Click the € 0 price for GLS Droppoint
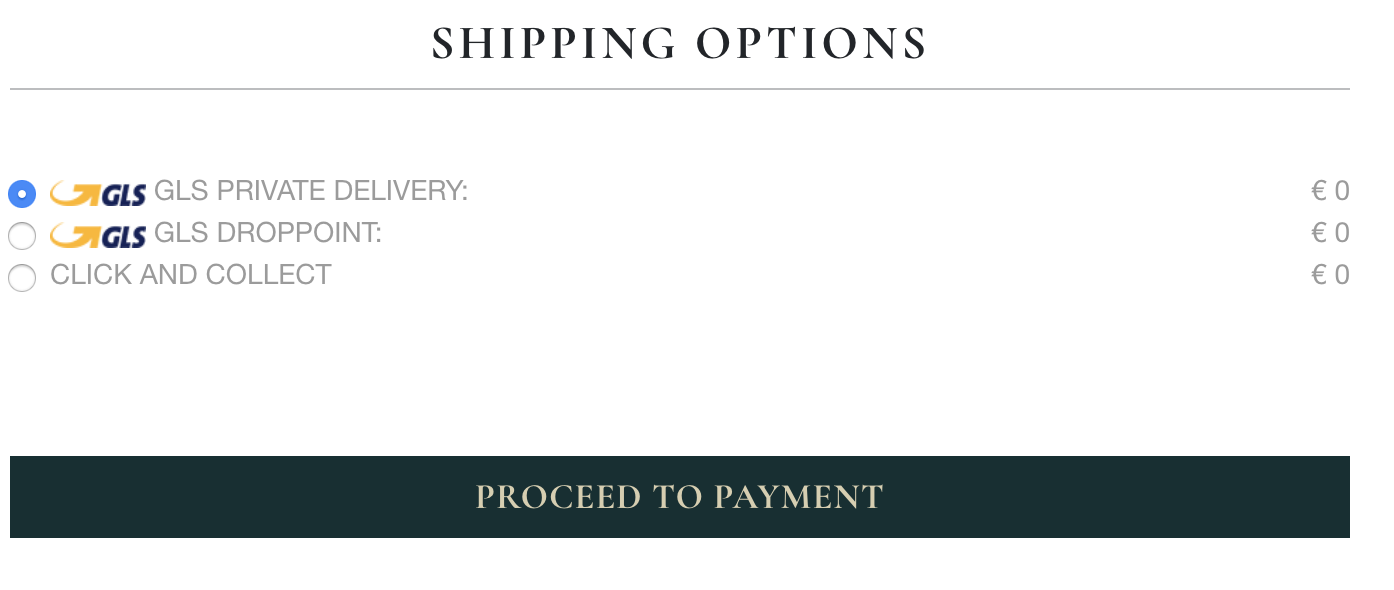 pos(1330,232)
